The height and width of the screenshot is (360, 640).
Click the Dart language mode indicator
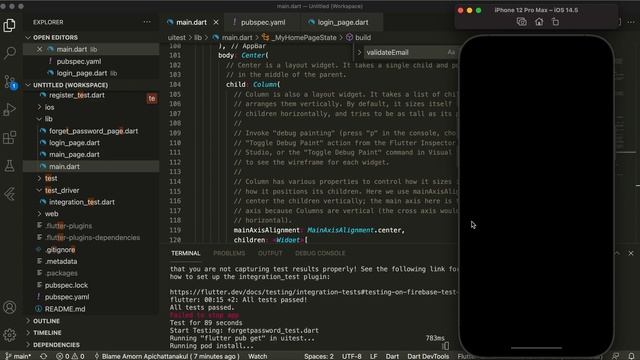pos(392,356)
